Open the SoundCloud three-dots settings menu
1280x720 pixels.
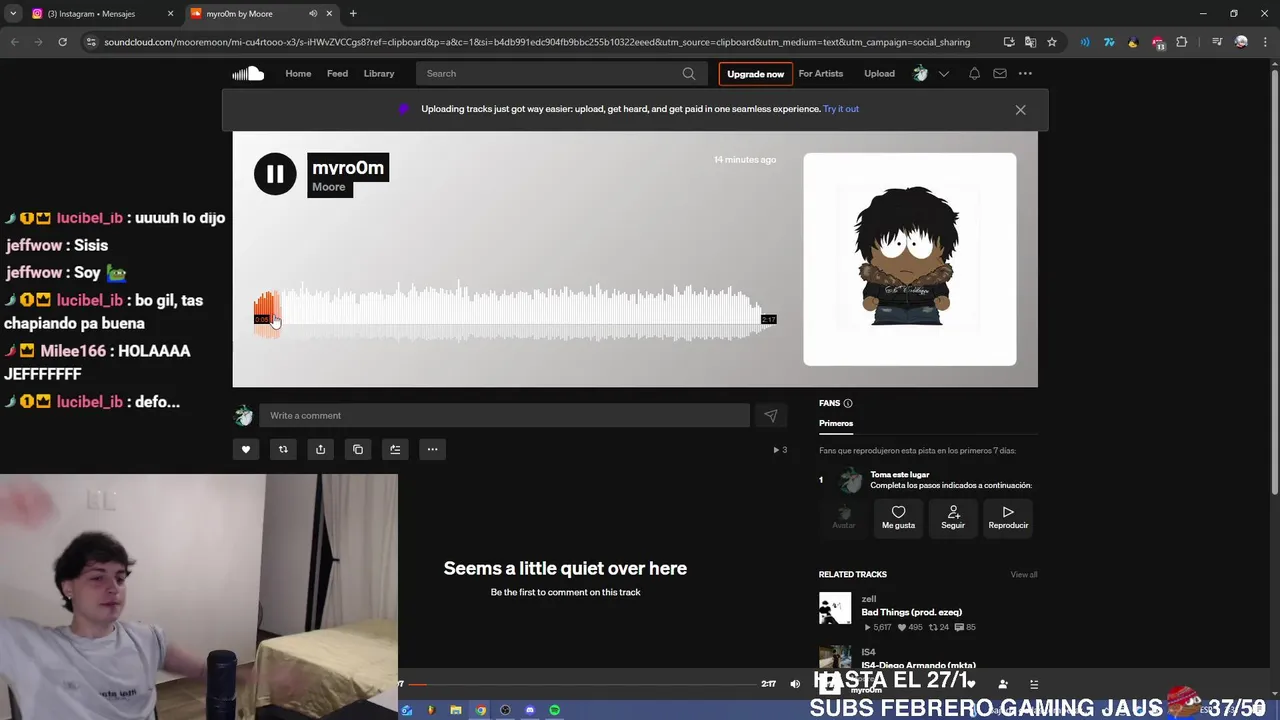pos(1025,73)
